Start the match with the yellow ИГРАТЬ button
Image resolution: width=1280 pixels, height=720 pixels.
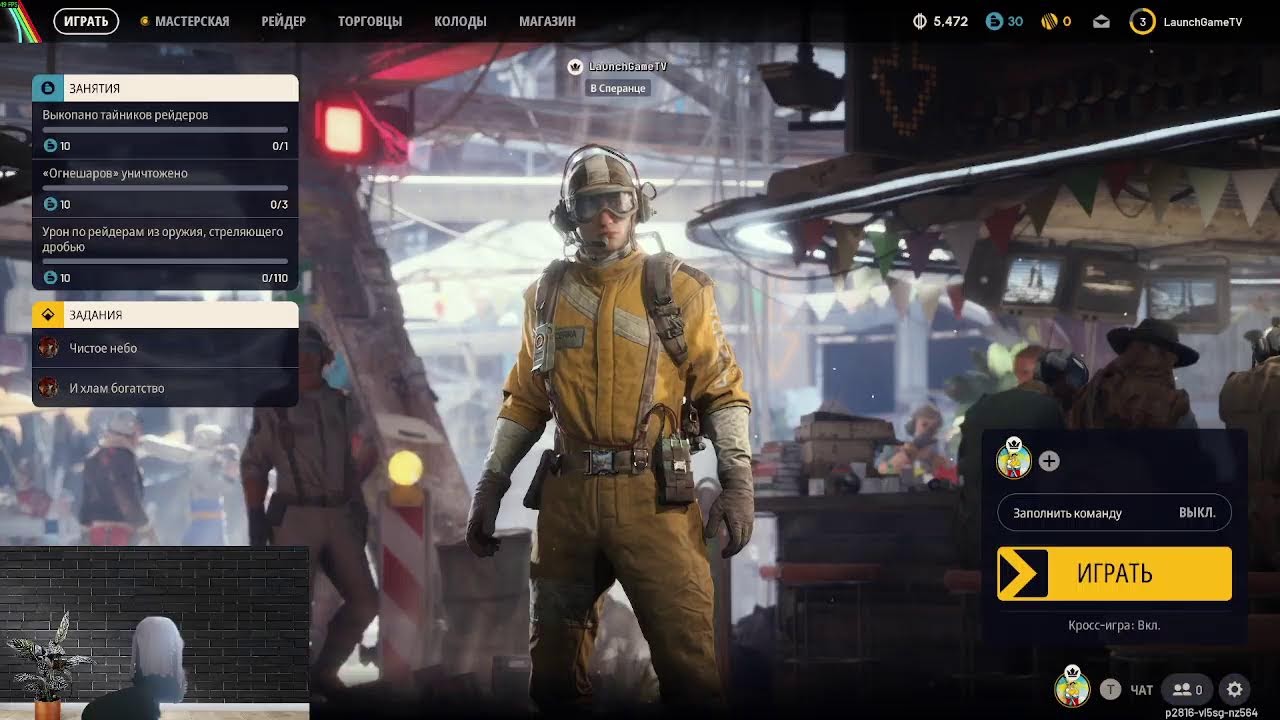pos(1114,574)
